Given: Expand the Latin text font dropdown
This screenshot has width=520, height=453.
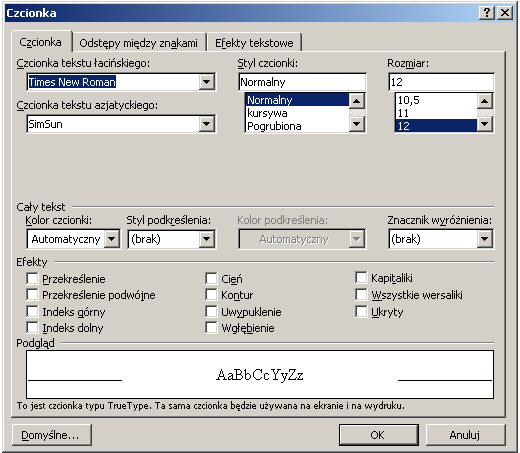Looking at the screenshot, I should click(206, 82).
